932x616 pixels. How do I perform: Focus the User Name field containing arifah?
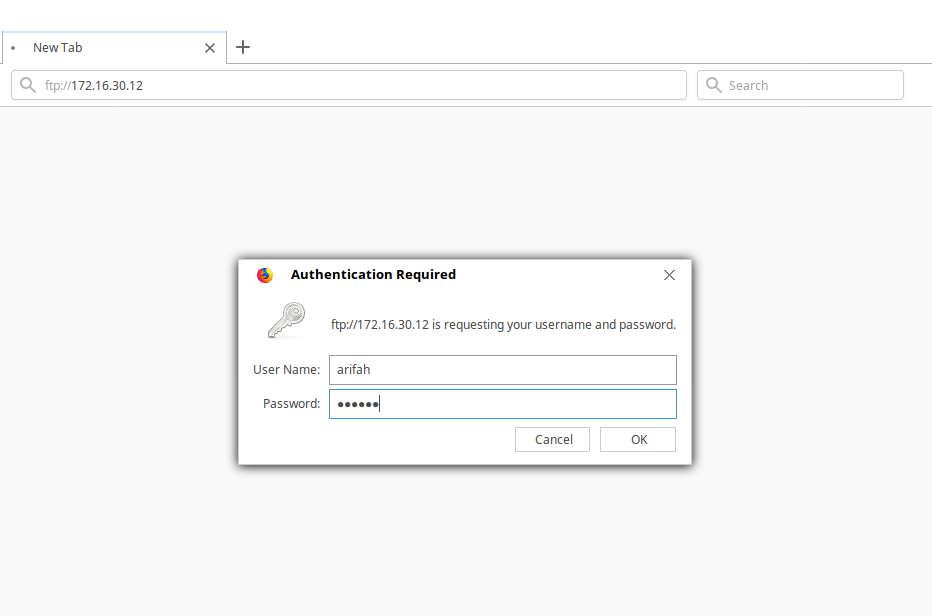tap(502, 370)
